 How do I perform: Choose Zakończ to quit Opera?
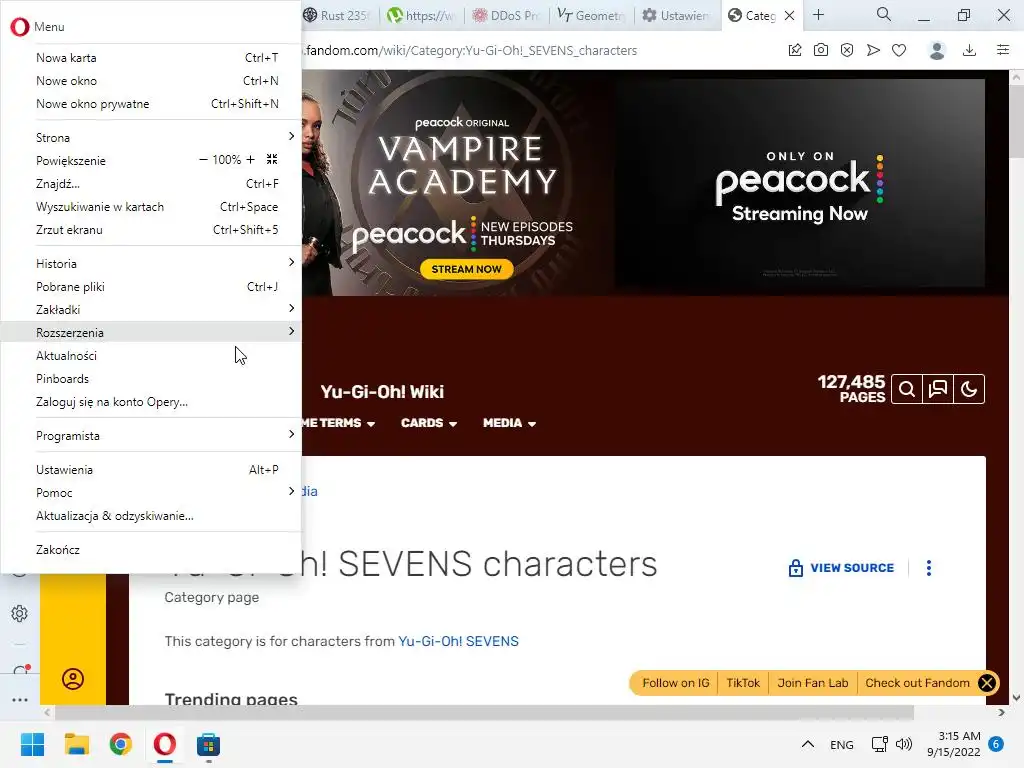151,550
